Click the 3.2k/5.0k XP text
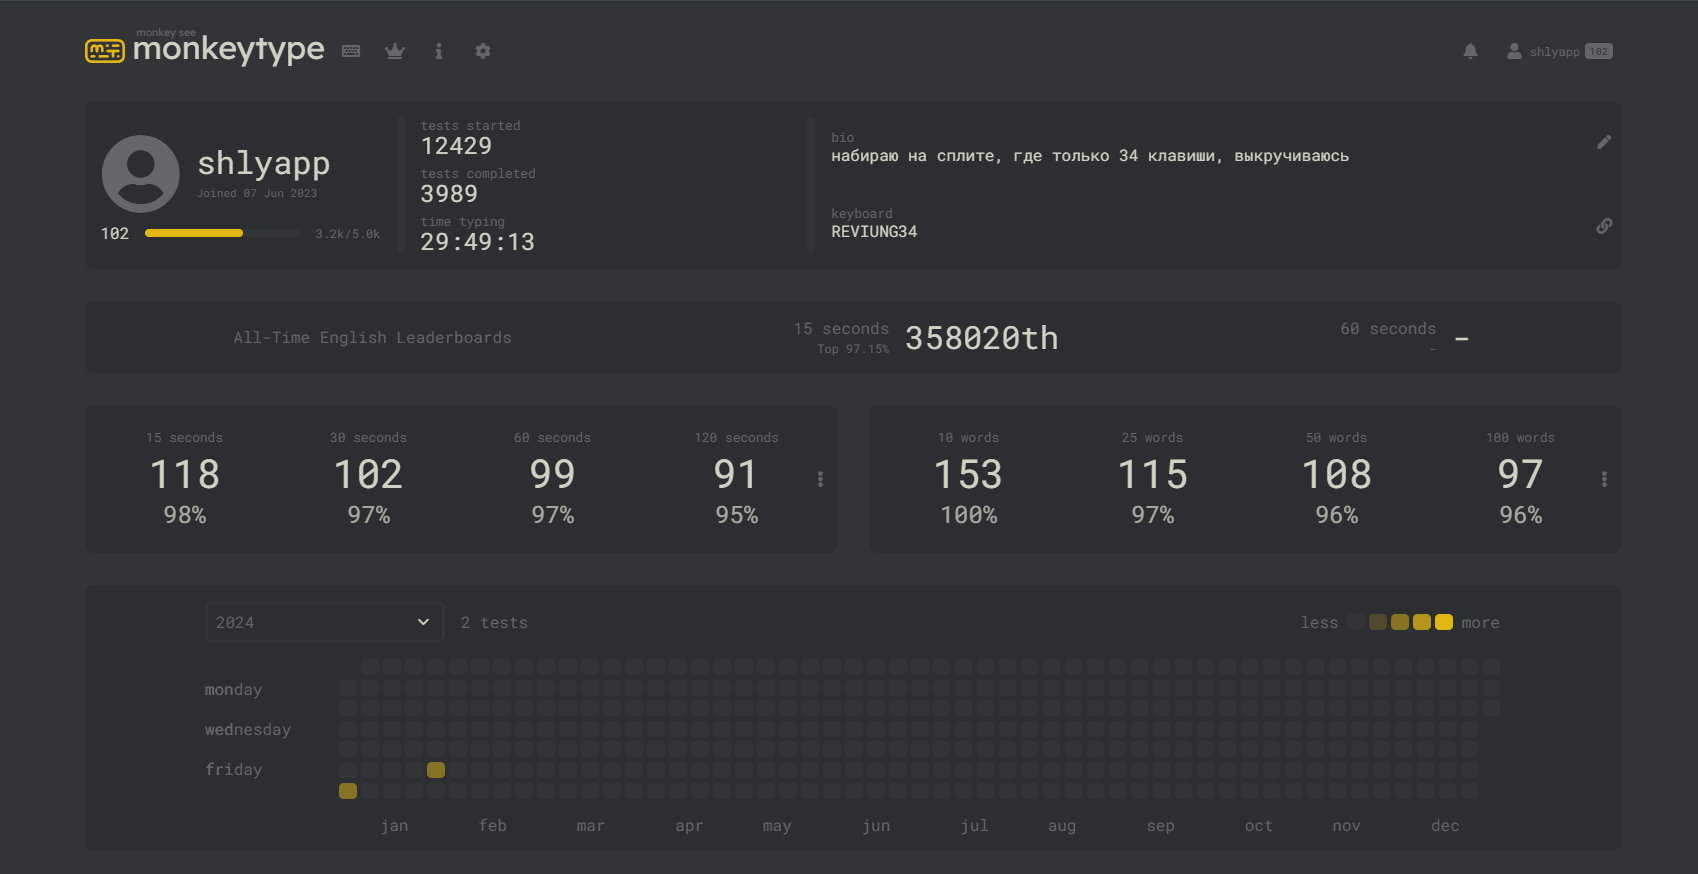The image size is (1698, 874). [347, 234]
